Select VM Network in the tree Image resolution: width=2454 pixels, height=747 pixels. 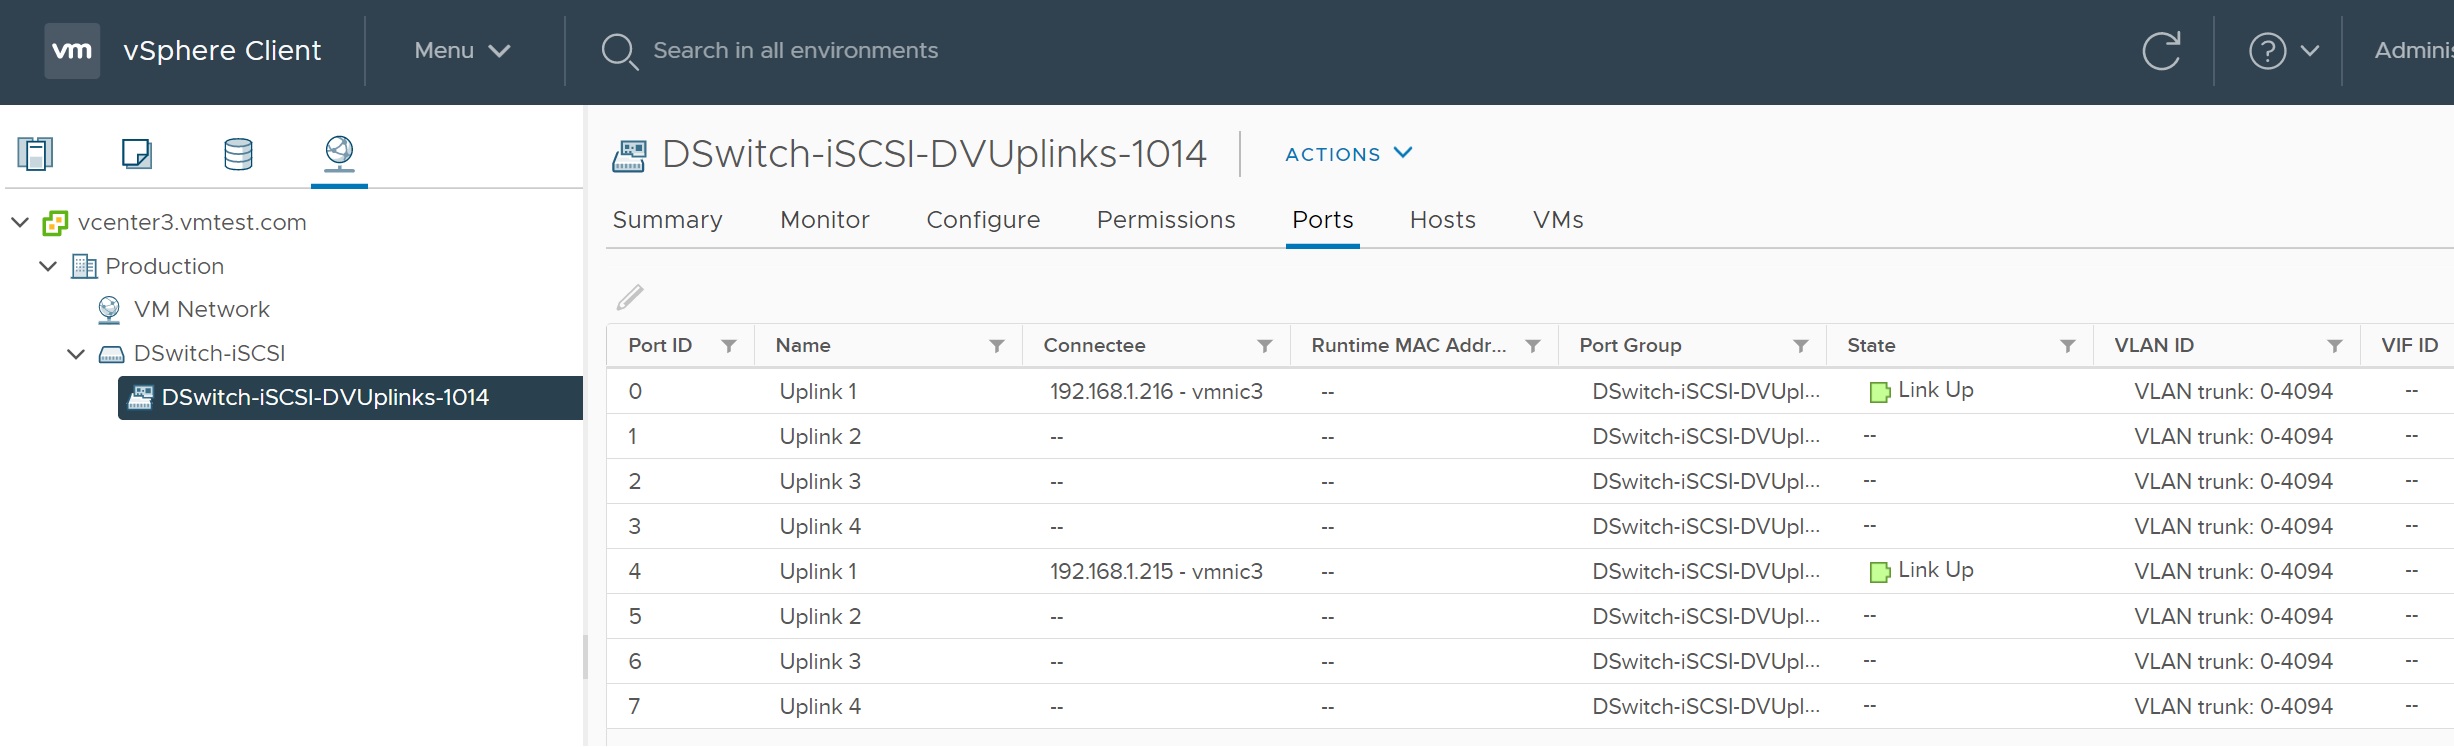(201, 310)
